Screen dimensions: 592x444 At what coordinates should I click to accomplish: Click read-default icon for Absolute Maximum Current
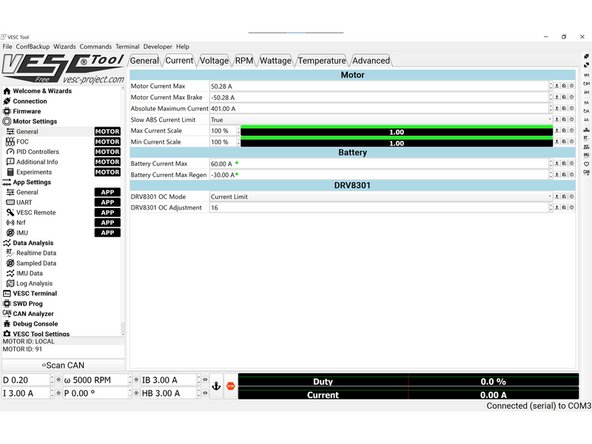click(x=564, y=108)
